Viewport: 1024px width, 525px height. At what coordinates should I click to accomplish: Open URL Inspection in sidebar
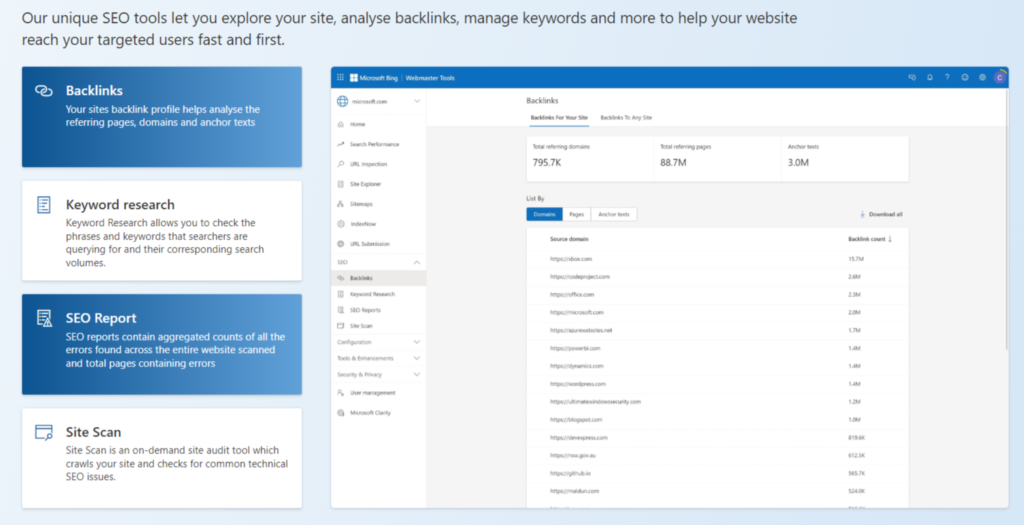(342, 164)
